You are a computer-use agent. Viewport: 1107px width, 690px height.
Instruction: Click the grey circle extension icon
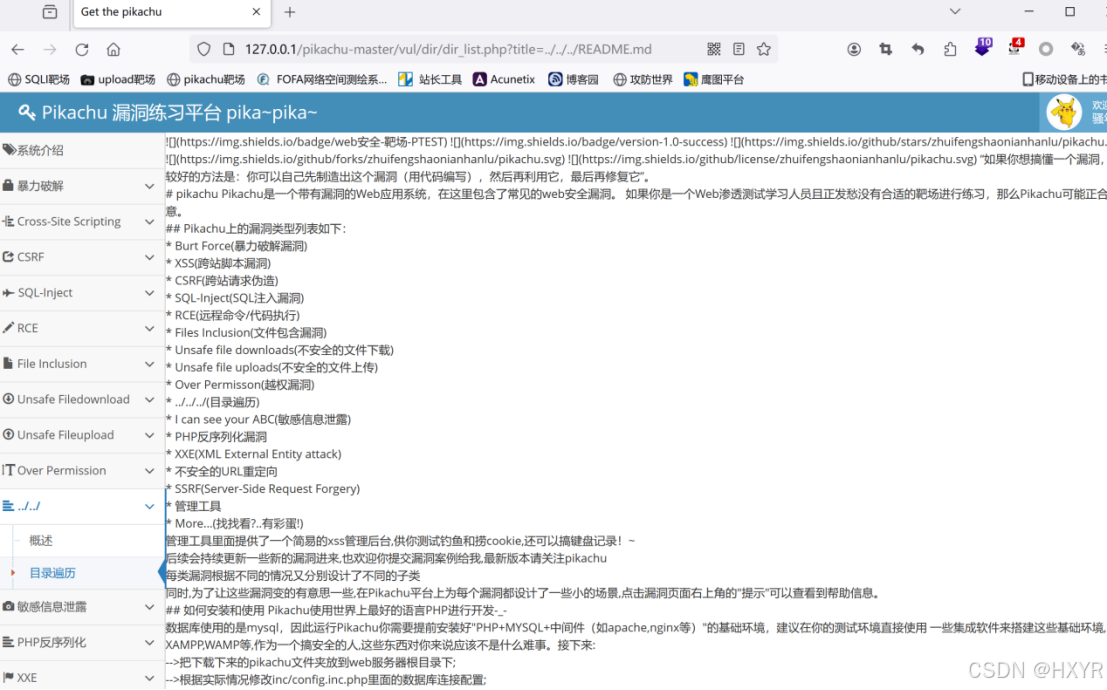(x=1046, y=49)
